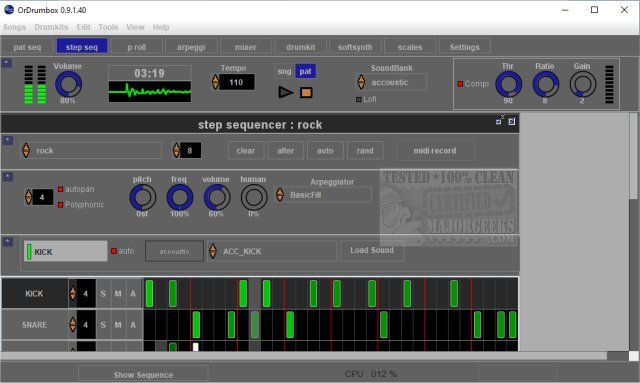Viewport: 640px width, 383px height.
Task: Open the arpeggi tab
Action: point(191,47)
